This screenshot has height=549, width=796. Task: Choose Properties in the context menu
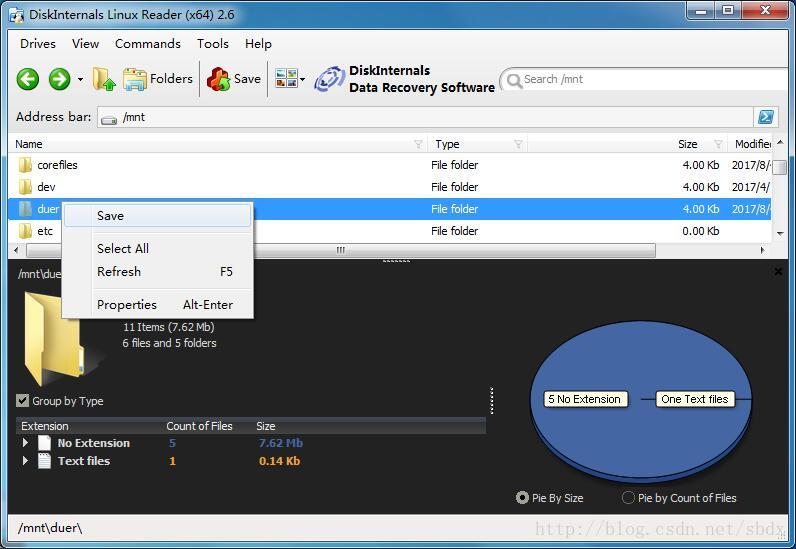(x=157, y=305)
